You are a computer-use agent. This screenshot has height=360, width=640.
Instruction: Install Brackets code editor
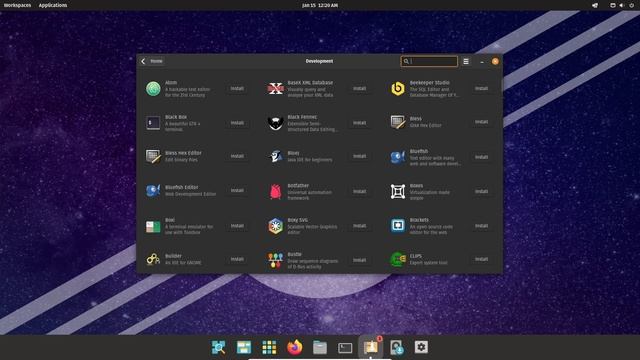[482, 226]
